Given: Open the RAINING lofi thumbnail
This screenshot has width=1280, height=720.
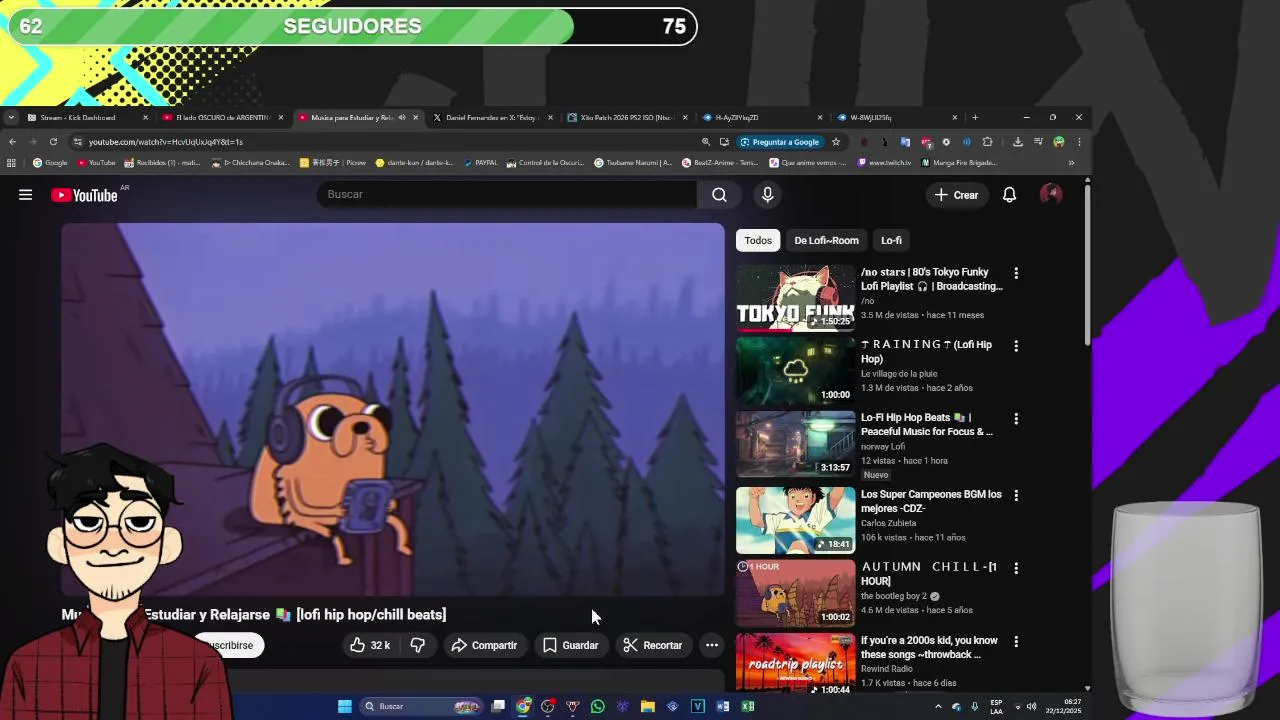Looking at the screenshot, I should [796, 370].
